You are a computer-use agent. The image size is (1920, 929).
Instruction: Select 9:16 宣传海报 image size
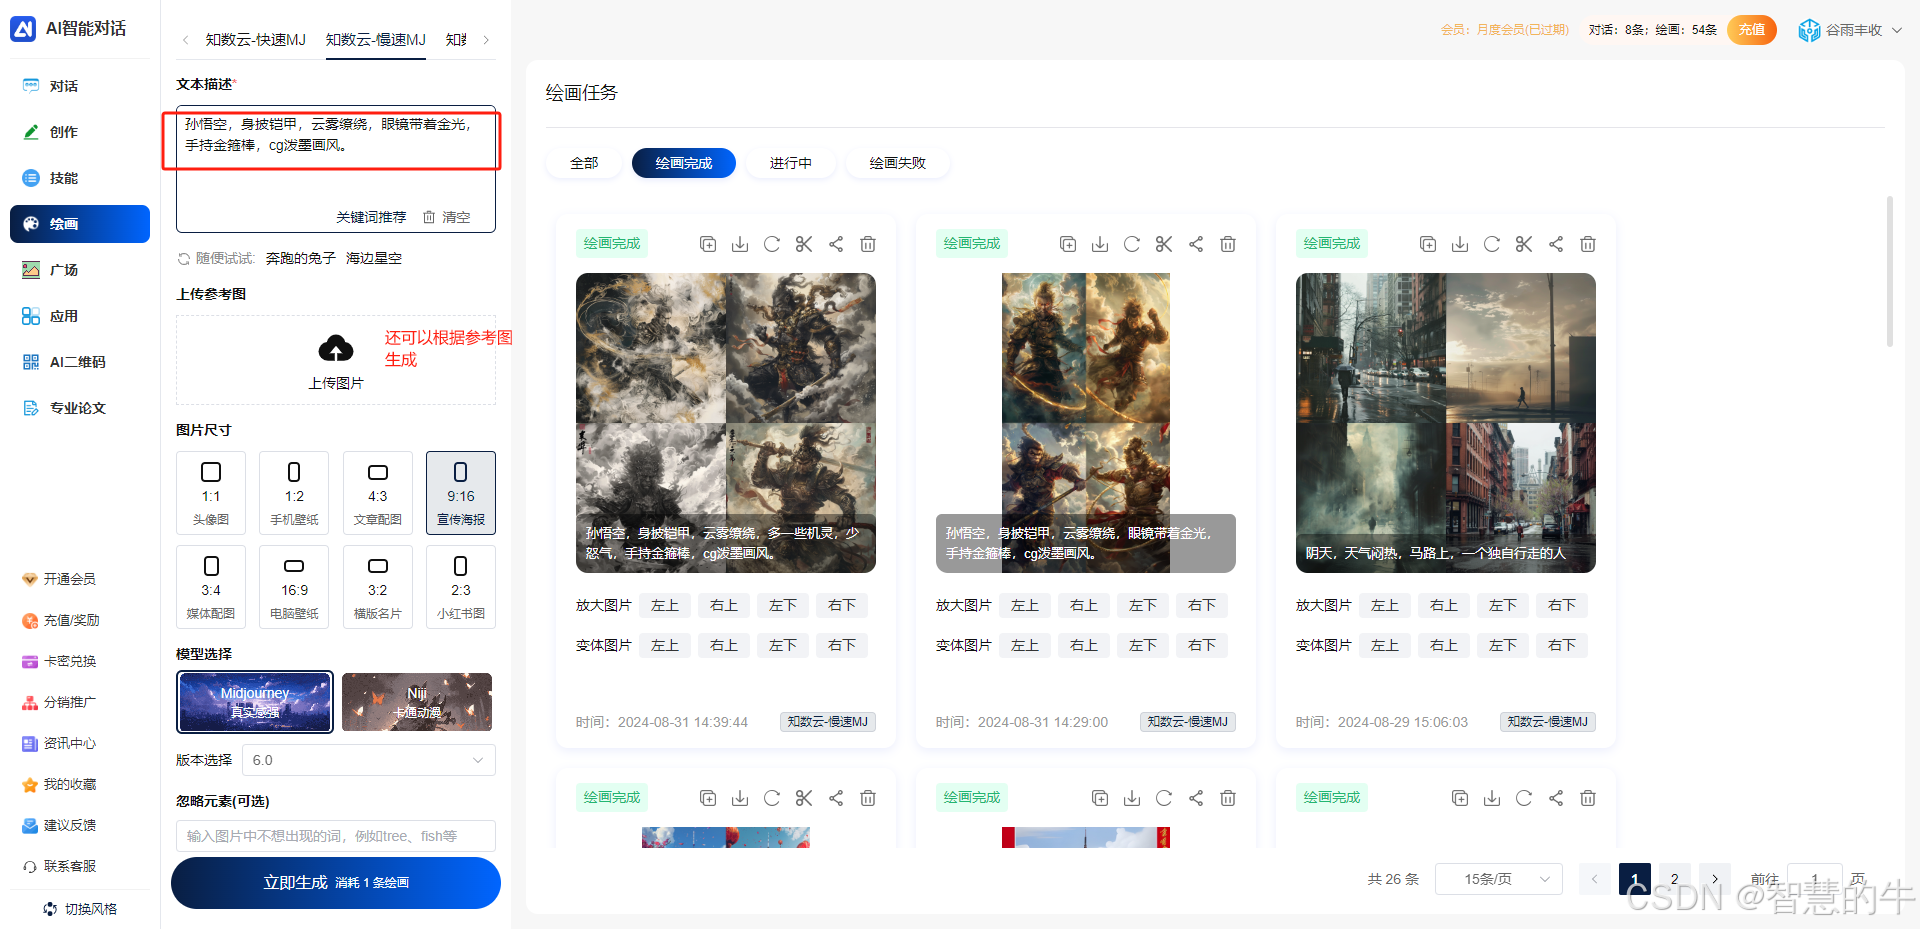coord(461,493)
